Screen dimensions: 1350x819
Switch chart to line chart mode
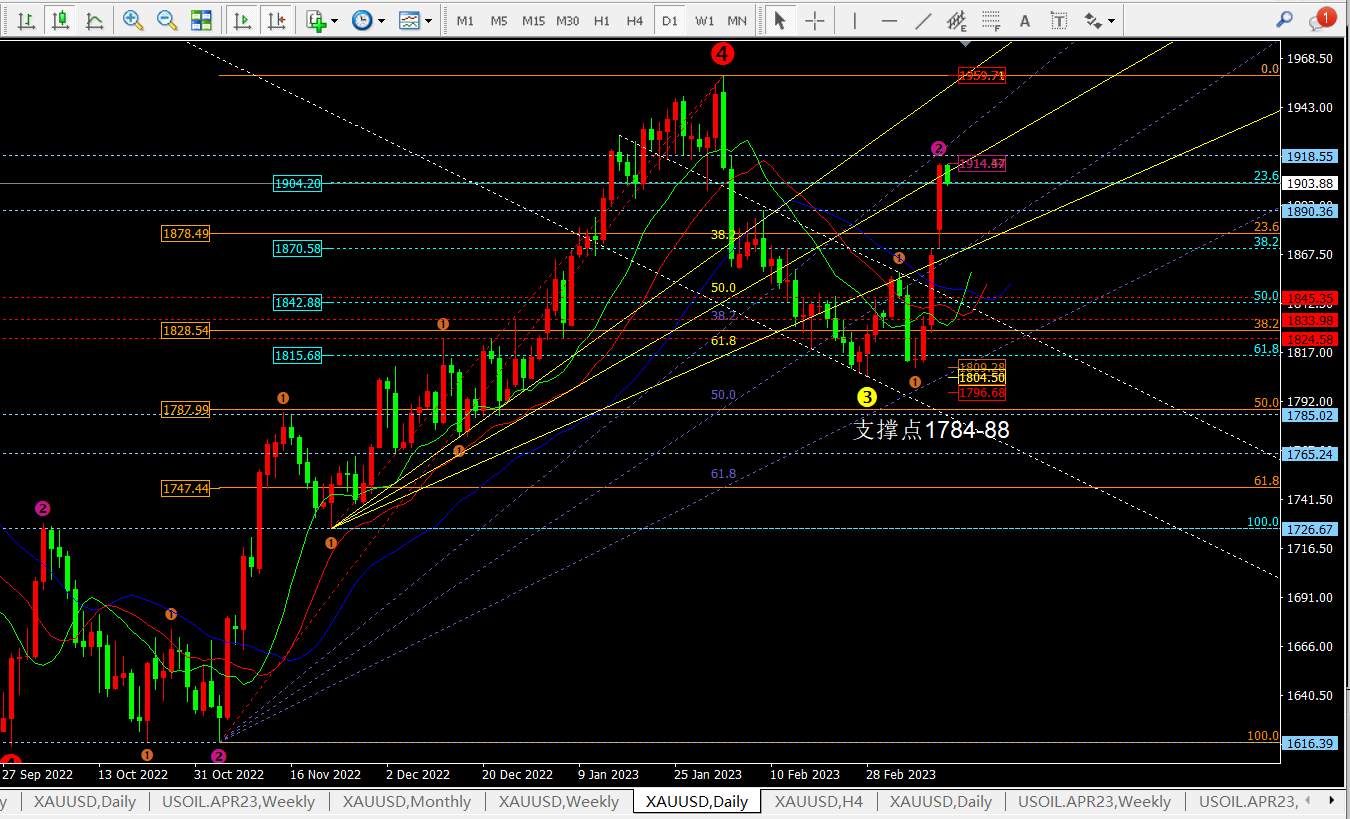click(95, 20)
